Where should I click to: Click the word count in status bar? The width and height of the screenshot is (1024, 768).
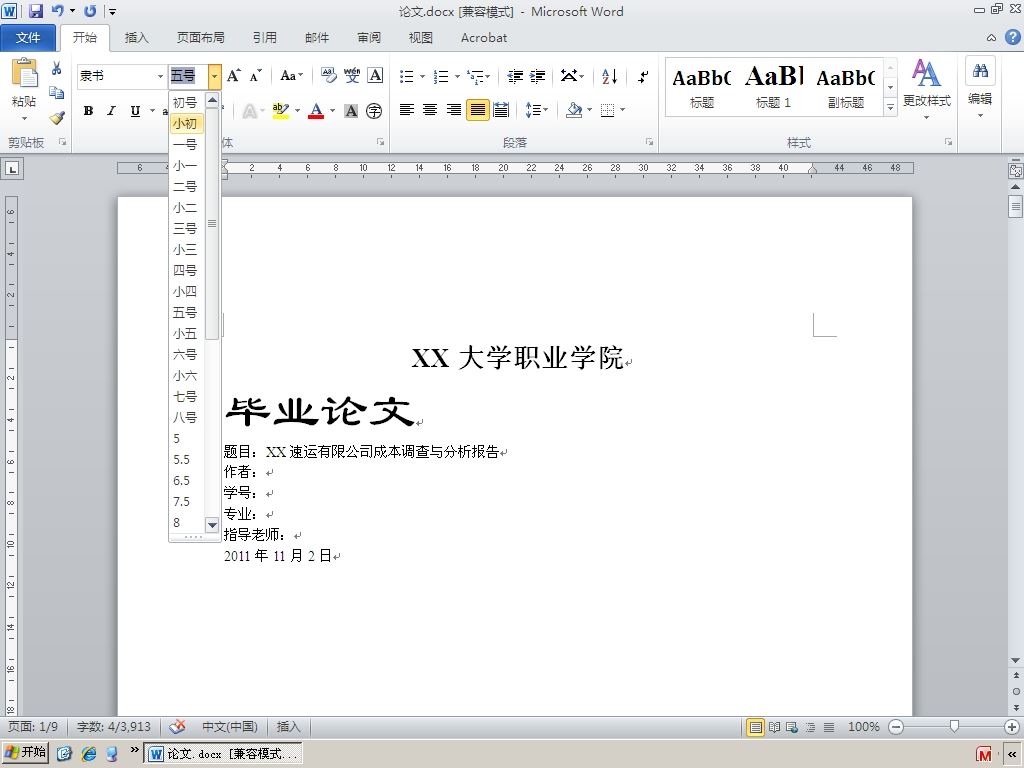tap(114, 727)
